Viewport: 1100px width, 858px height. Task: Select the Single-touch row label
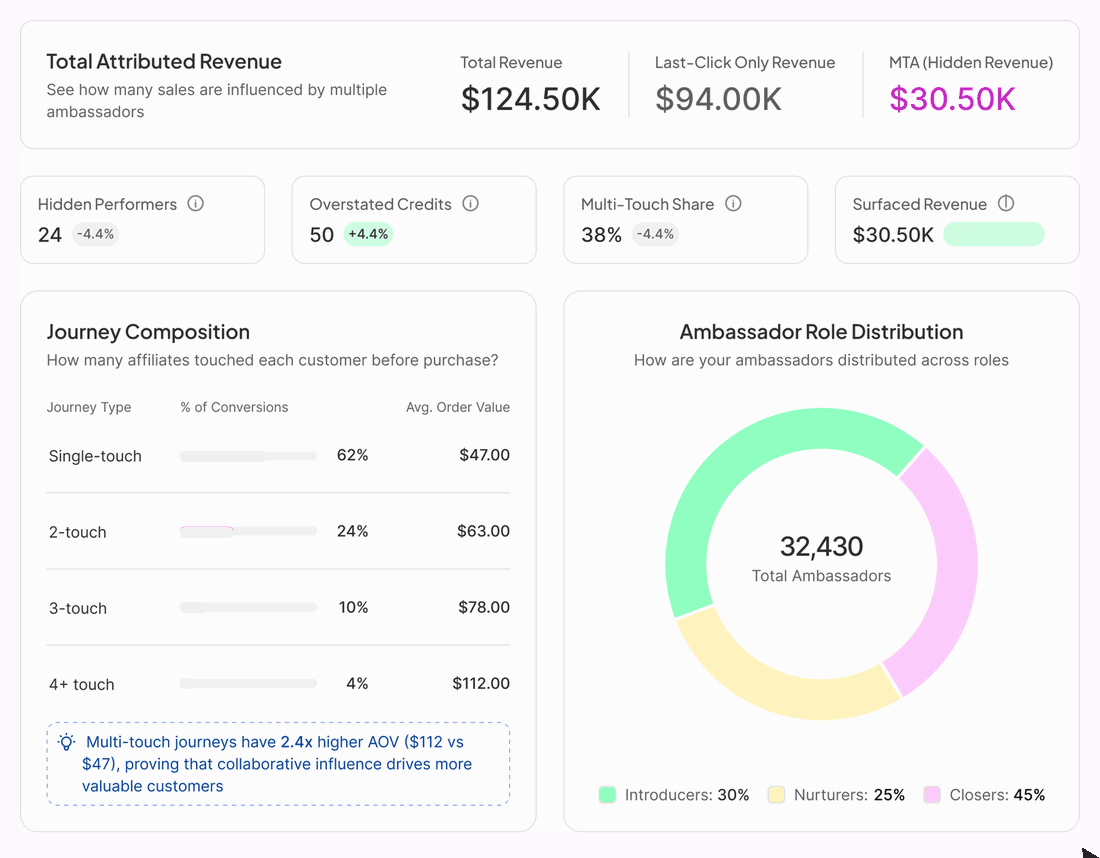[x=95, y=456]
